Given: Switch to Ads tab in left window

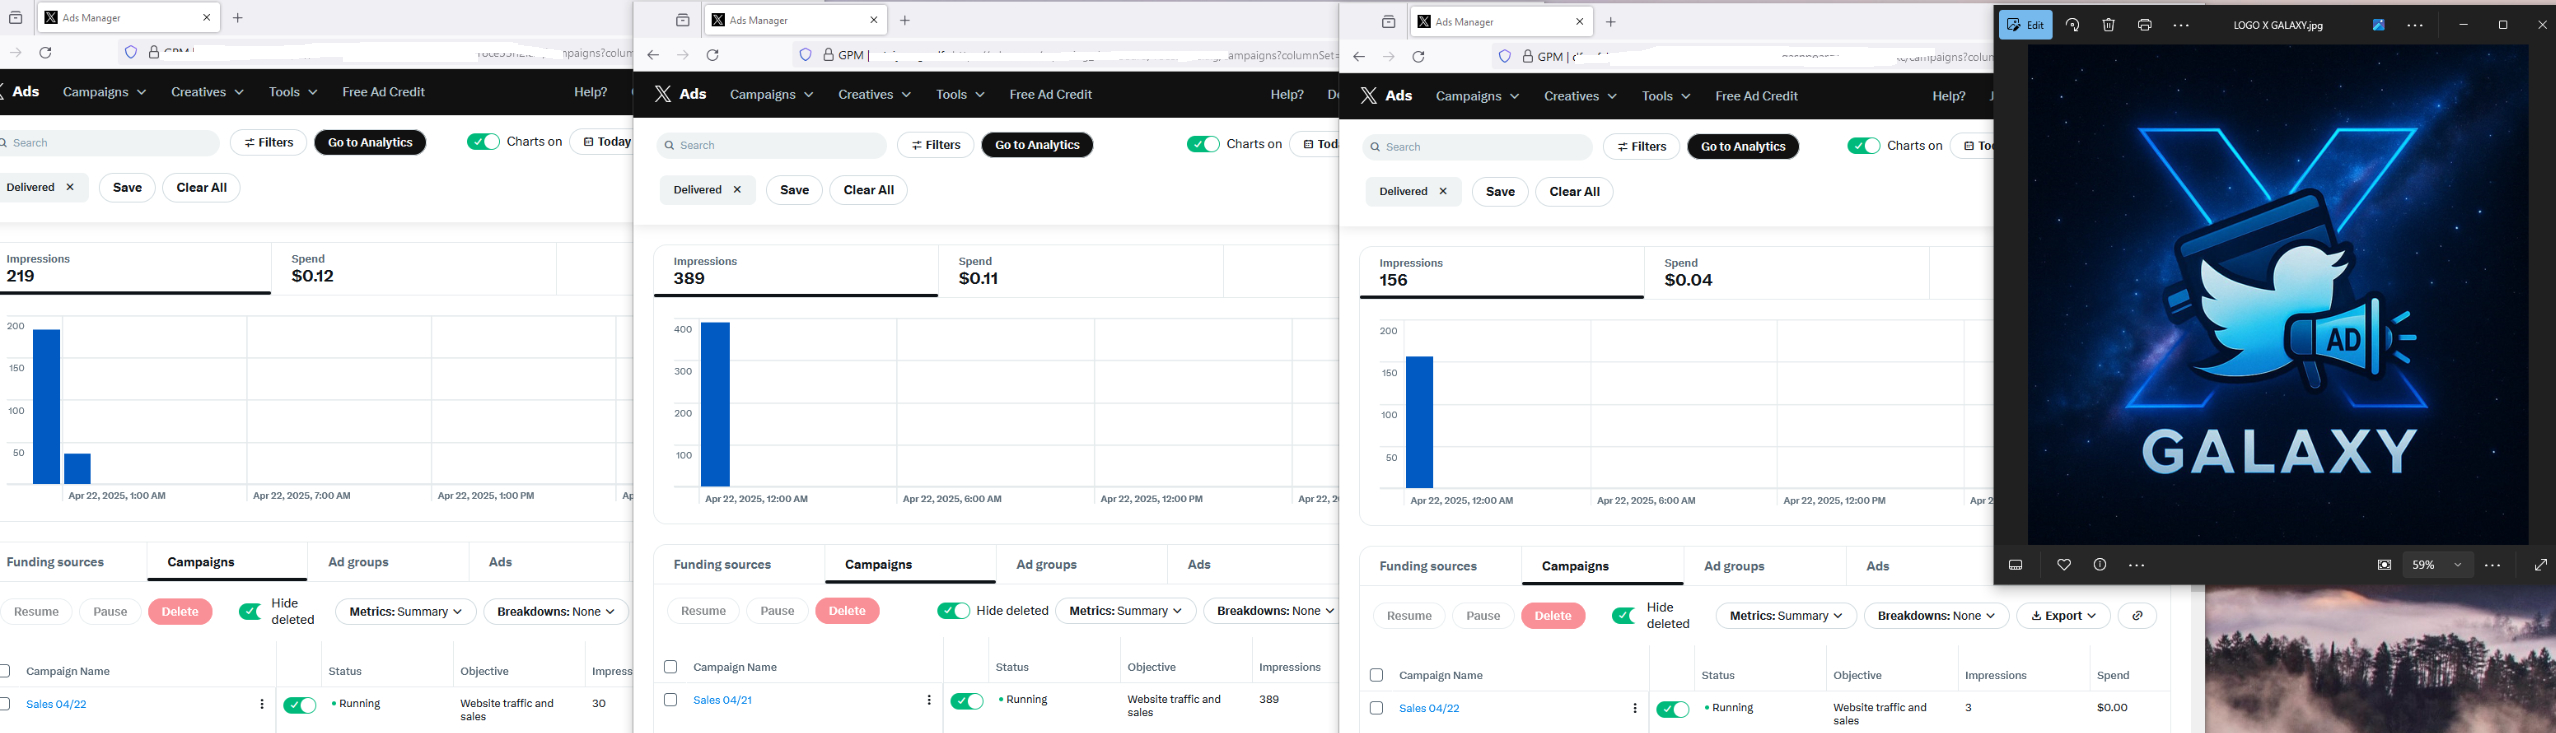Looking at the screenshot, I should click(x=500, y=562).
